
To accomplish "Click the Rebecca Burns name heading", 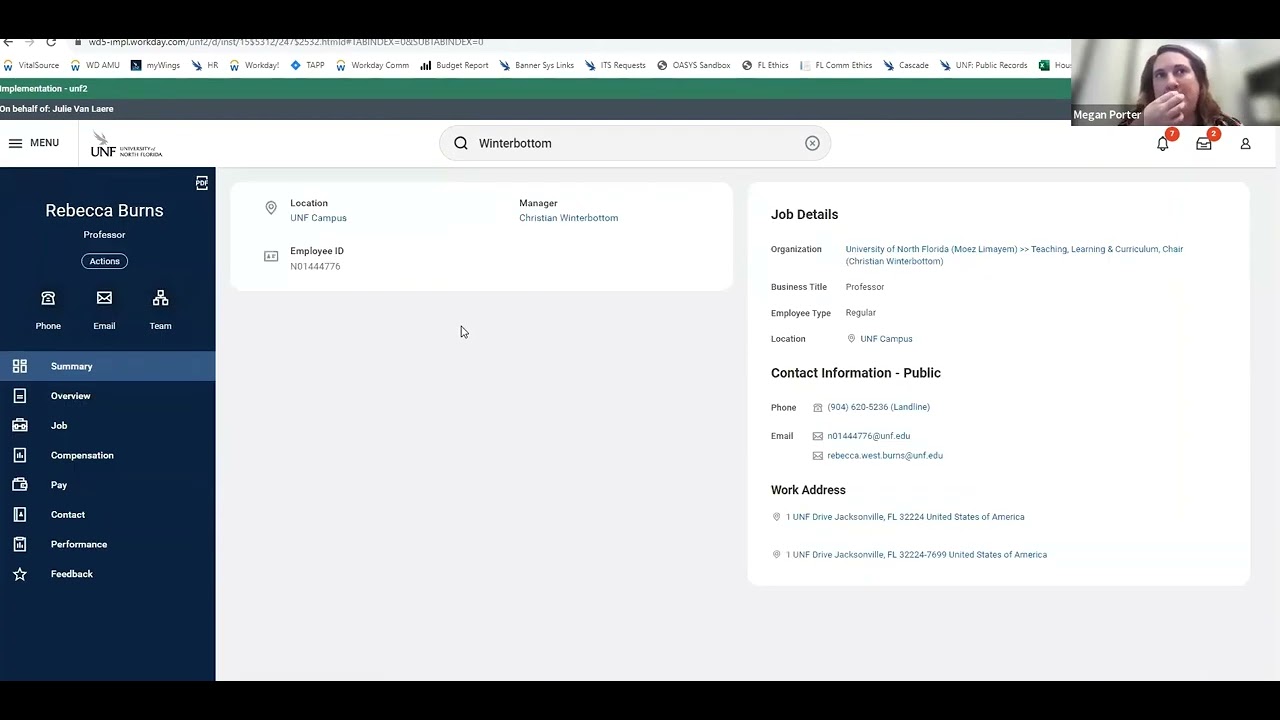I will tap(104, 210).
